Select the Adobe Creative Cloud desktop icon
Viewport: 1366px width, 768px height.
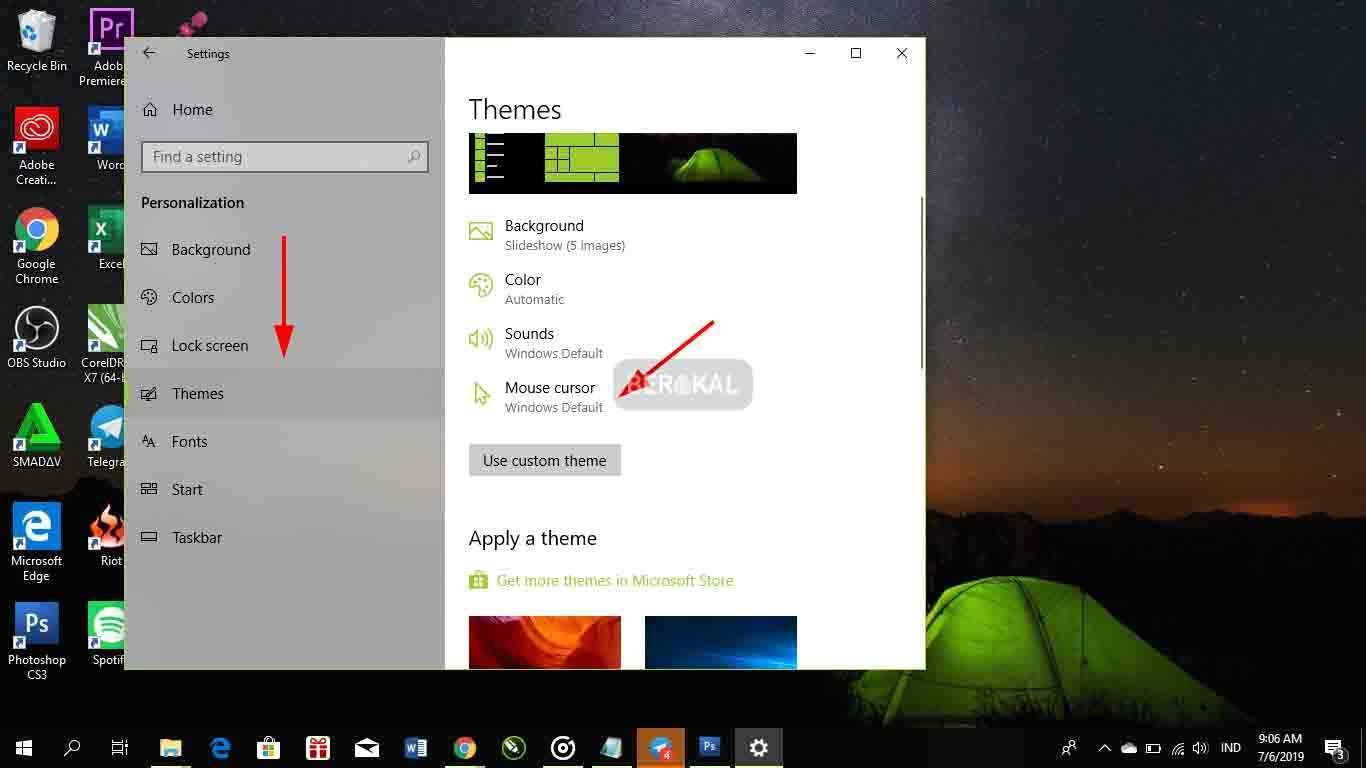coord(37,147)
